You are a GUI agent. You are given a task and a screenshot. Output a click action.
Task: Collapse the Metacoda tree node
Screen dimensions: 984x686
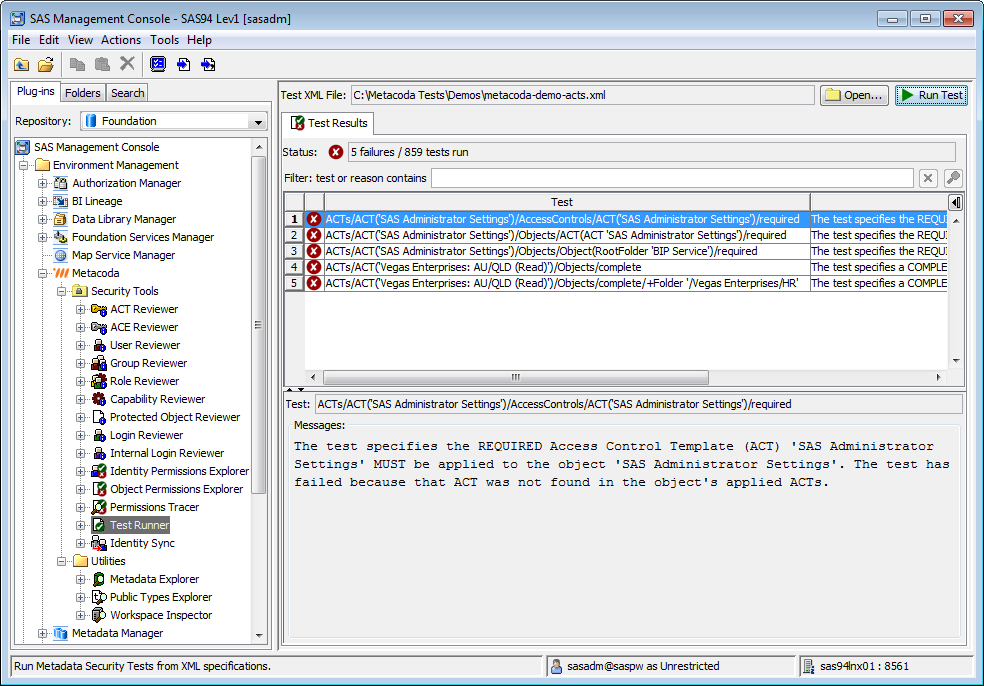coord(43,274)
